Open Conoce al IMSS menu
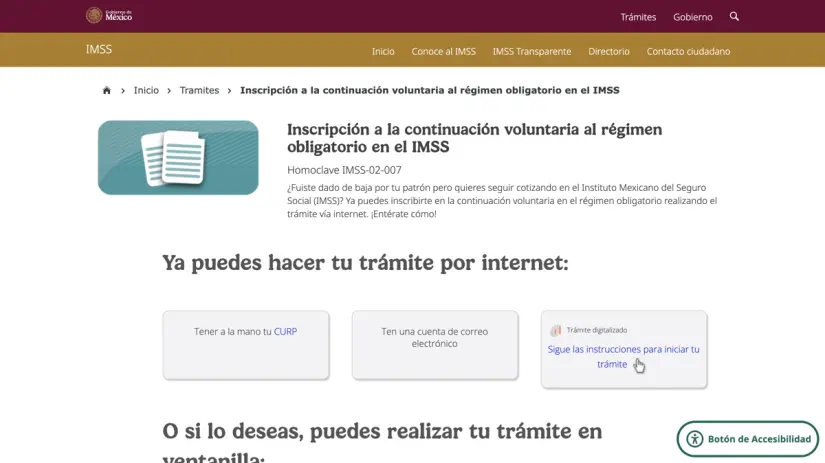The image size is (825, 463). [444, 51]
